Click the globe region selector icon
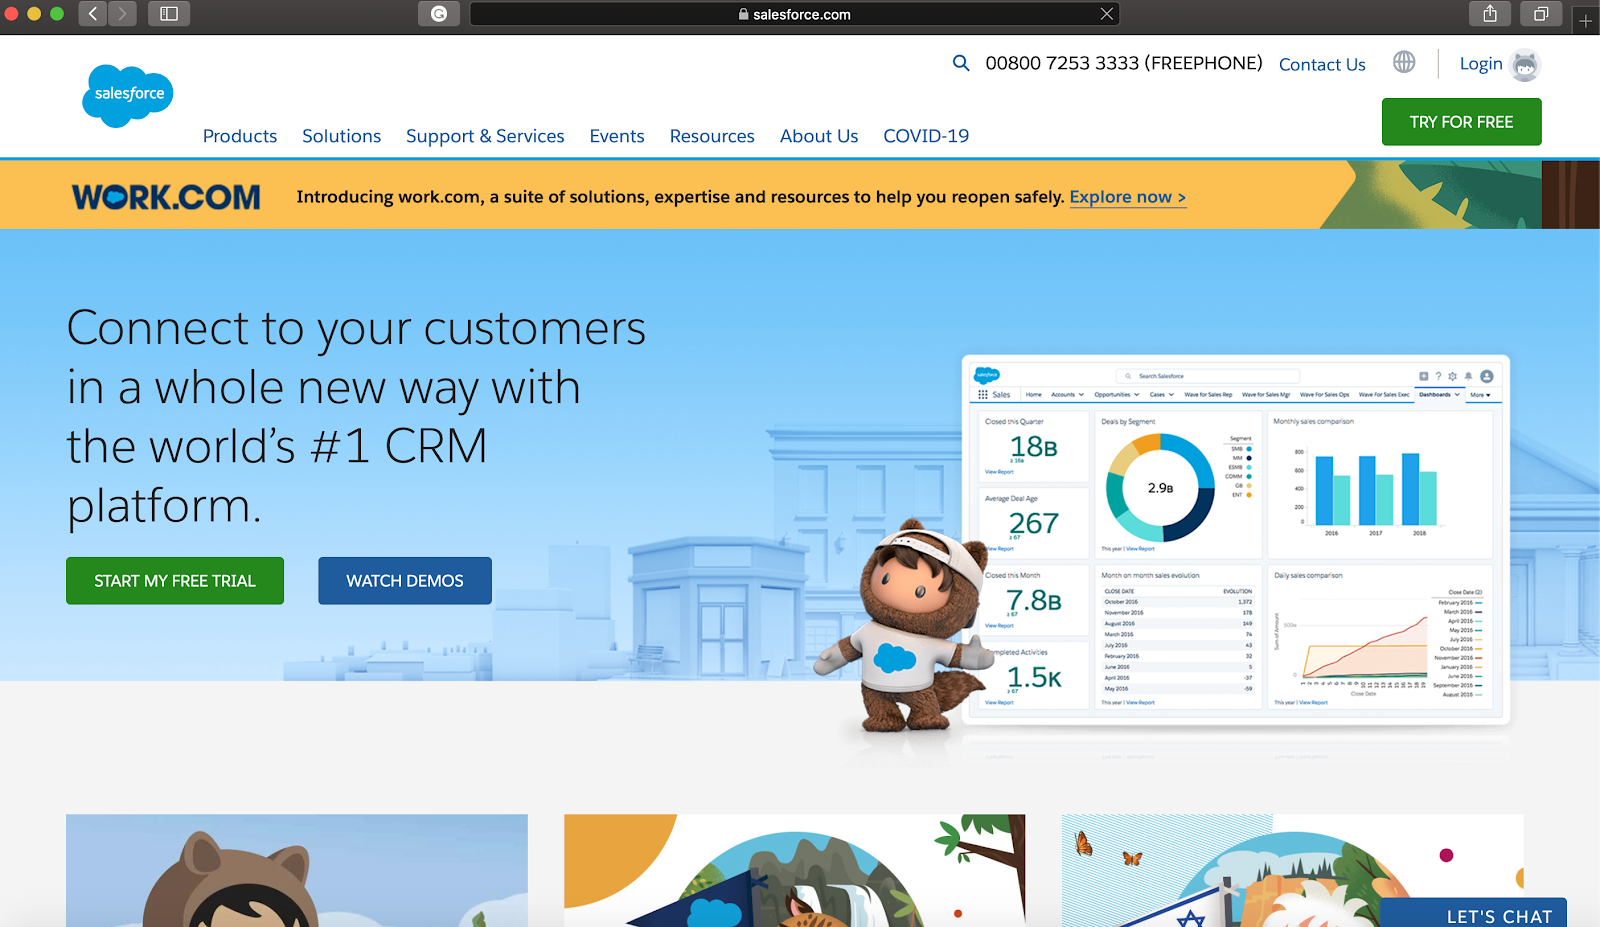Screen dimensions: 1600x927 pyautogui.click(x=1404, y=62)
